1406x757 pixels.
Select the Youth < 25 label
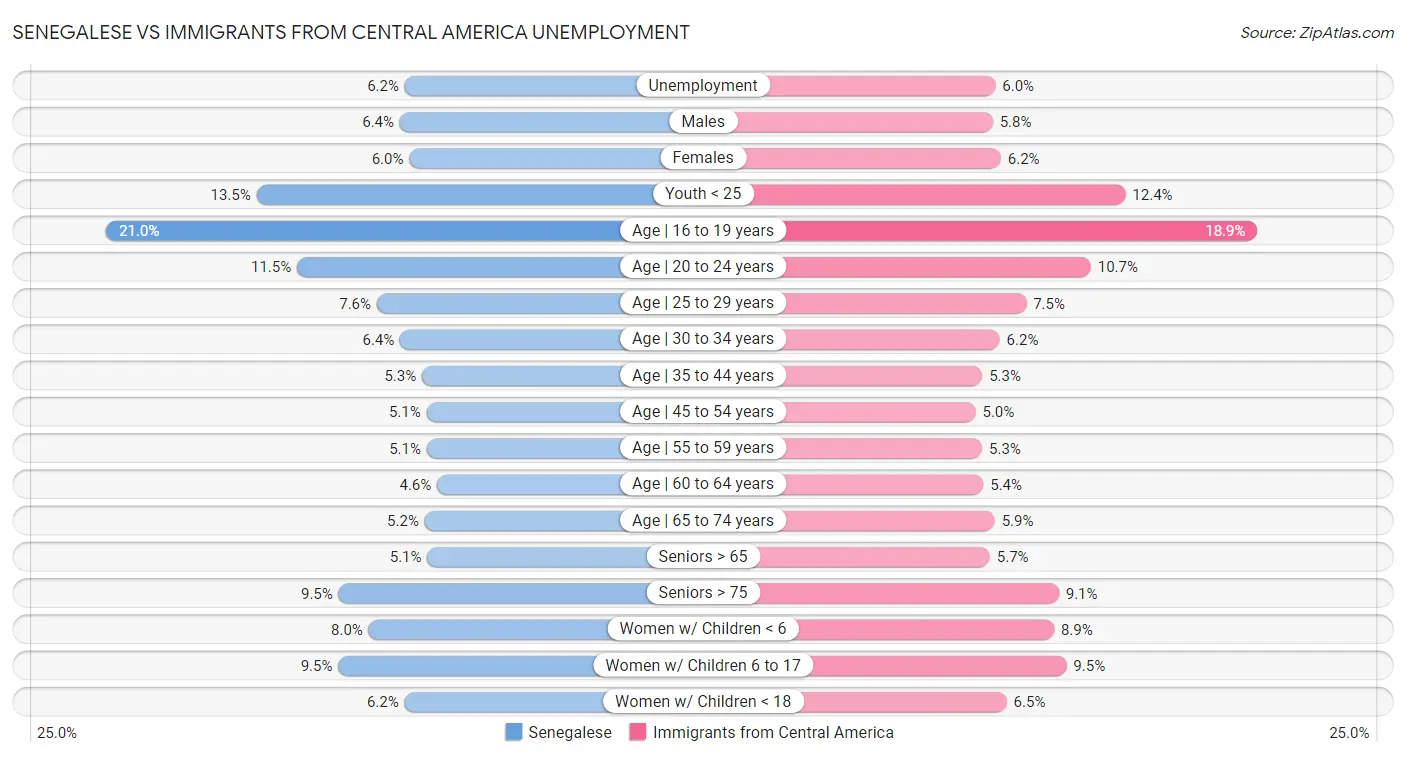[x=703, y=194]
